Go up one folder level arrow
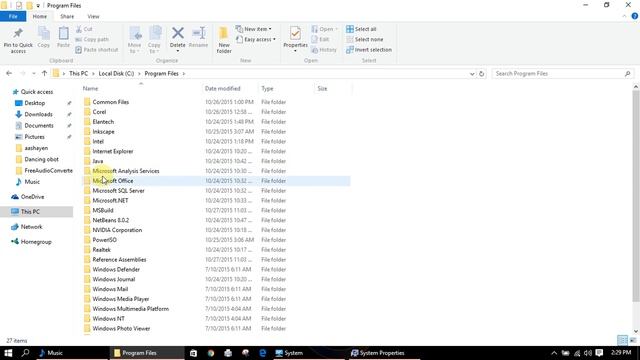The width and height of the screenshot is (640, 360). click(x=44, y=73)
